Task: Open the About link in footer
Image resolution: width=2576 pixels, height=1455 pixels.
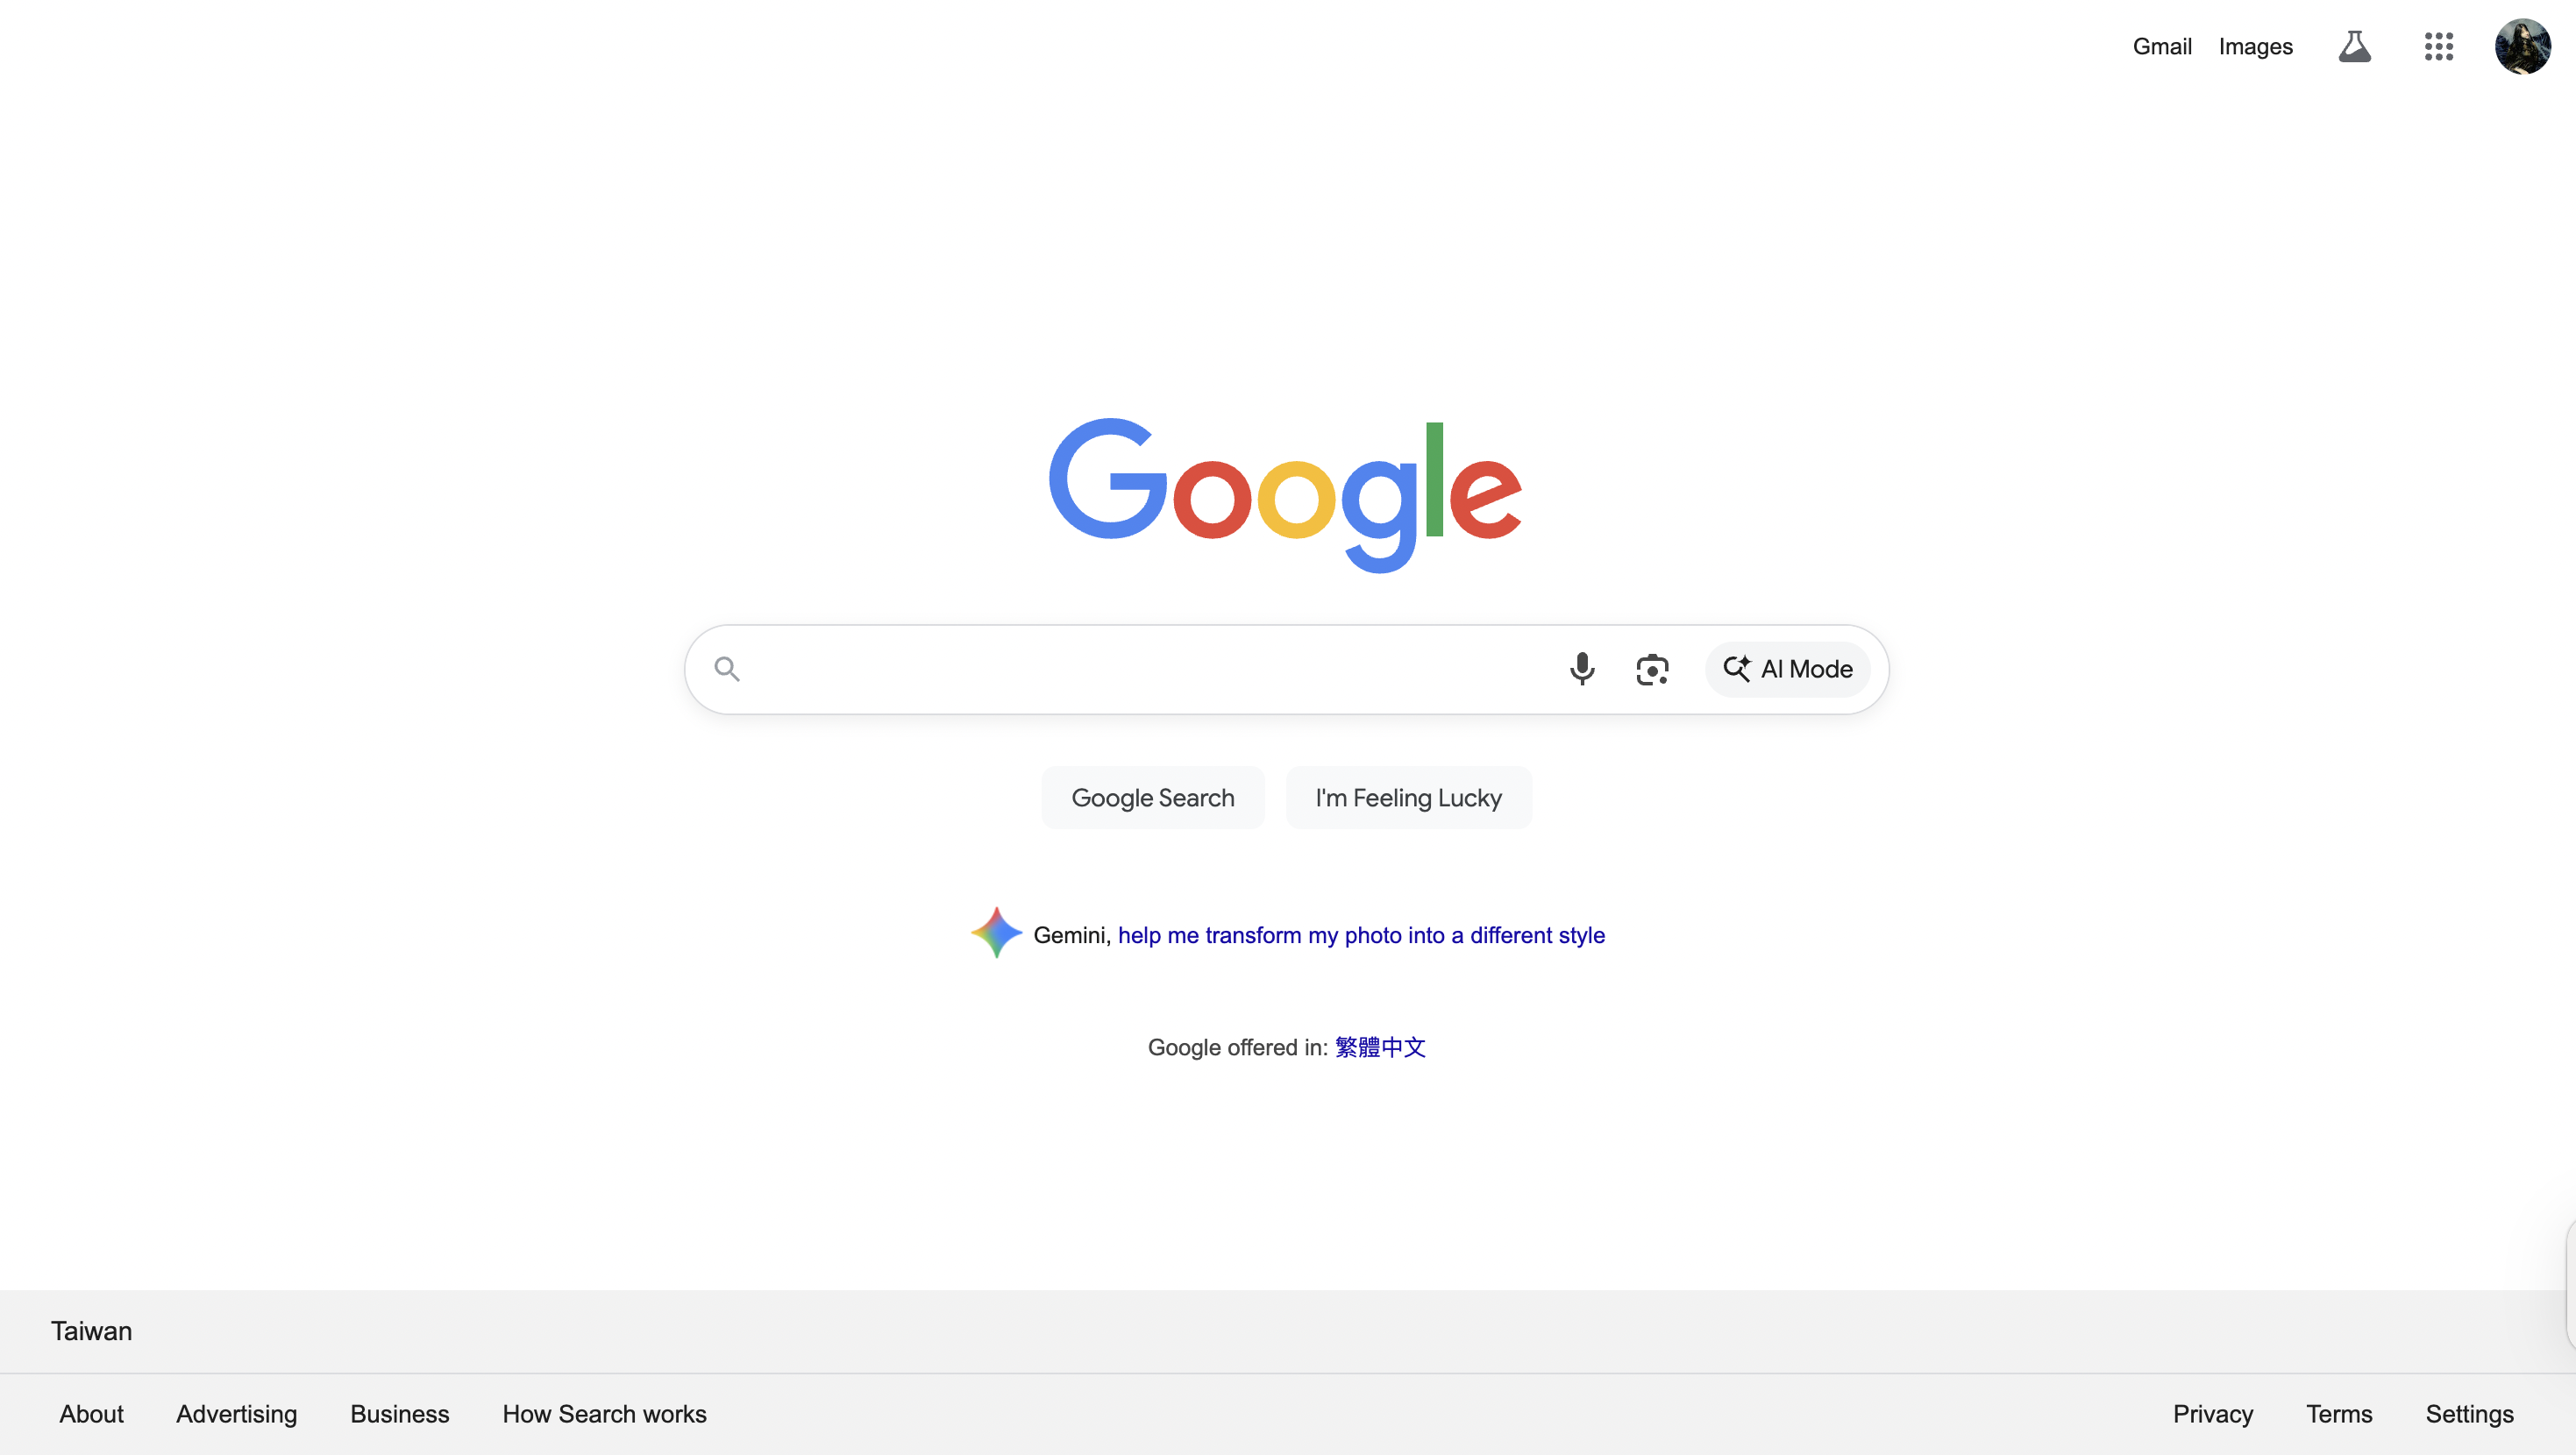Action: tap(91, 1414)
